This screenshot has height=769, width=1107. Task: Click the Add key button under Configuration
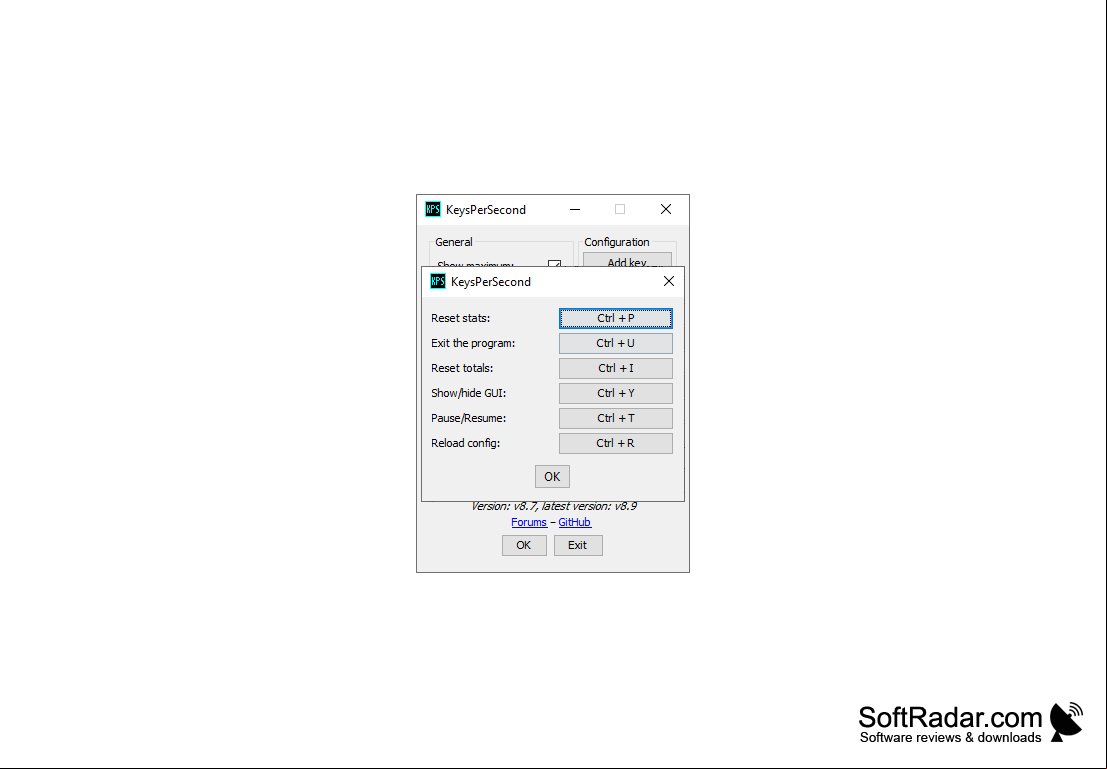[627, 261]
